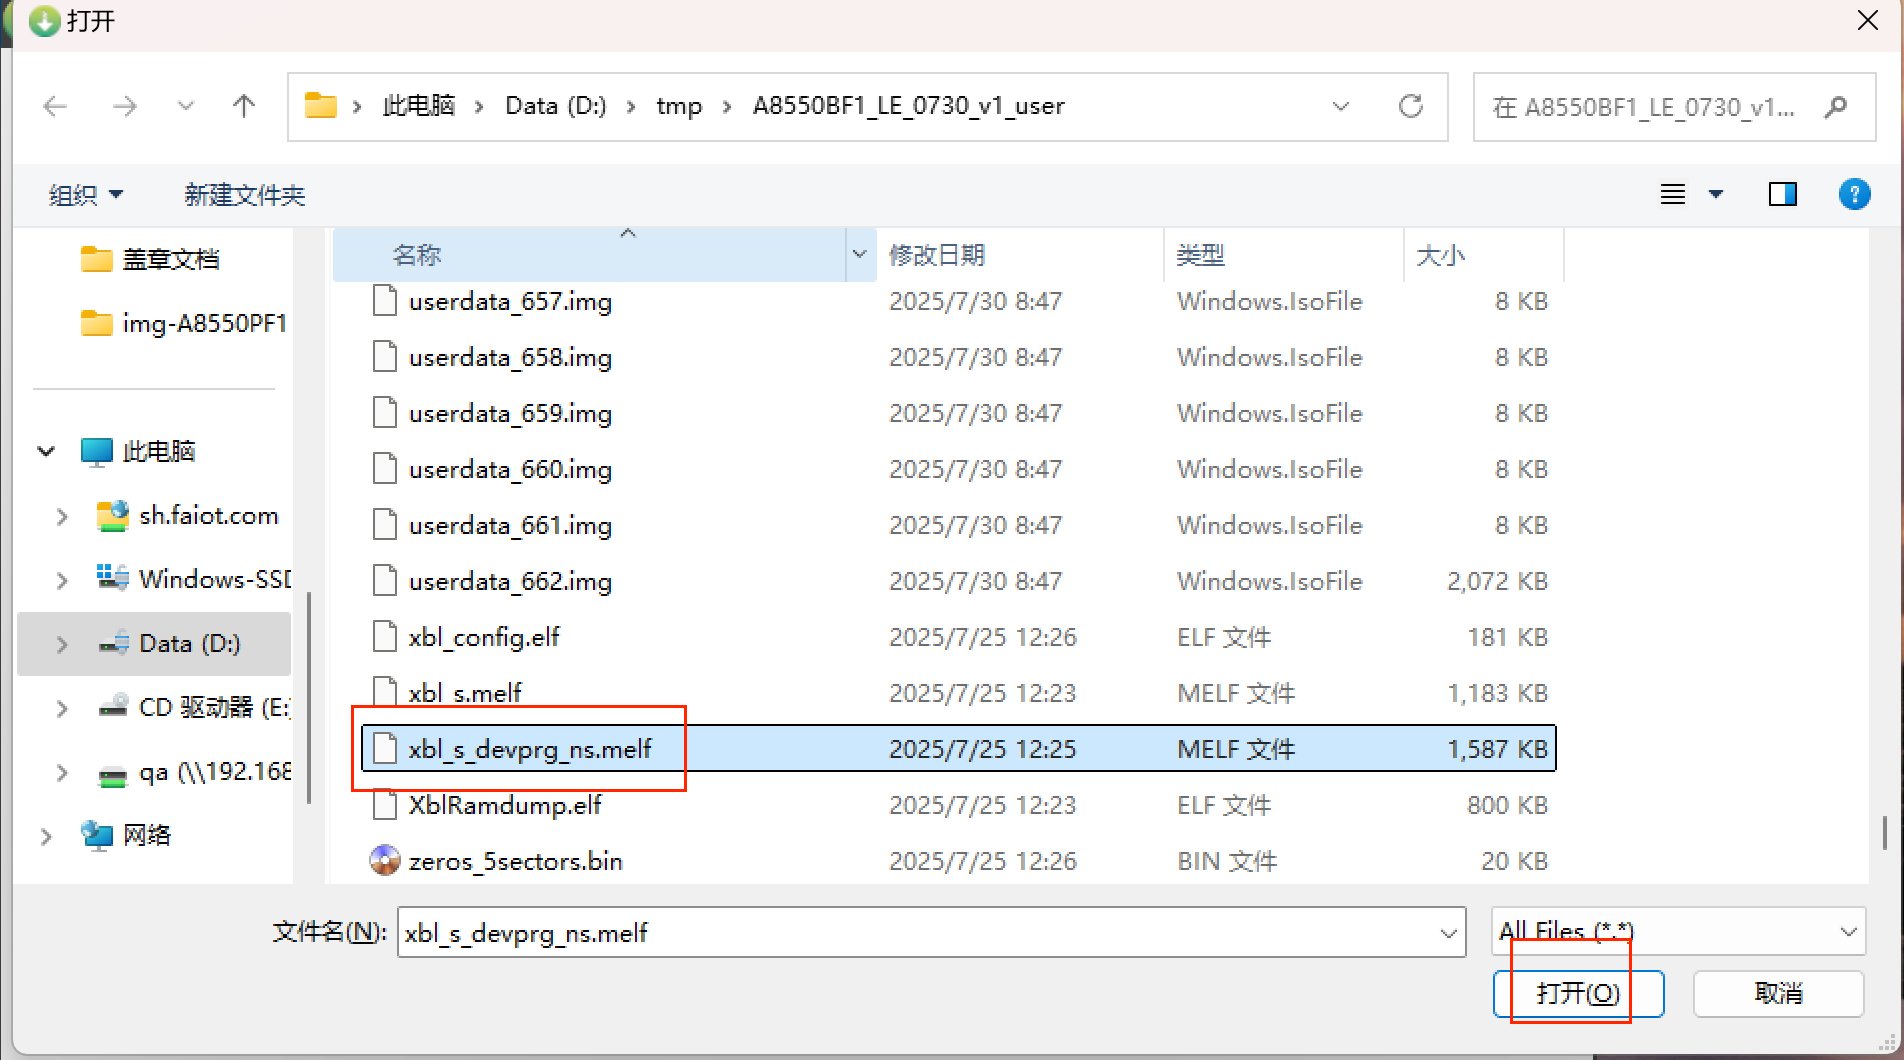
Task: Click 新建文件夹 button
Action: [x=244, y=195]
